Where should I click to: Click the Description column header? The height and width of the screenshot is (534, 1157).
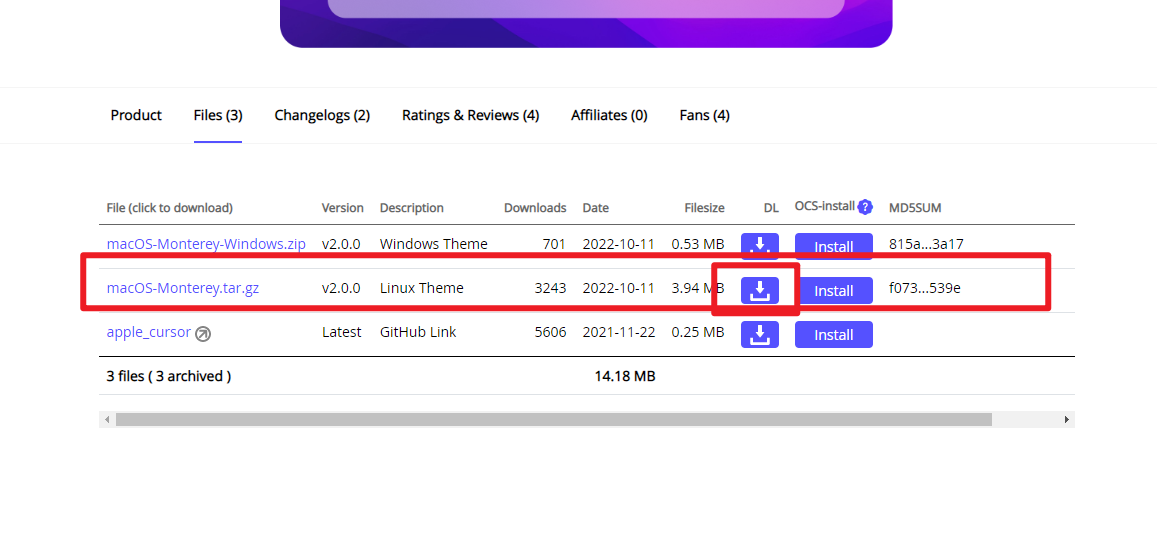point(412,208)
